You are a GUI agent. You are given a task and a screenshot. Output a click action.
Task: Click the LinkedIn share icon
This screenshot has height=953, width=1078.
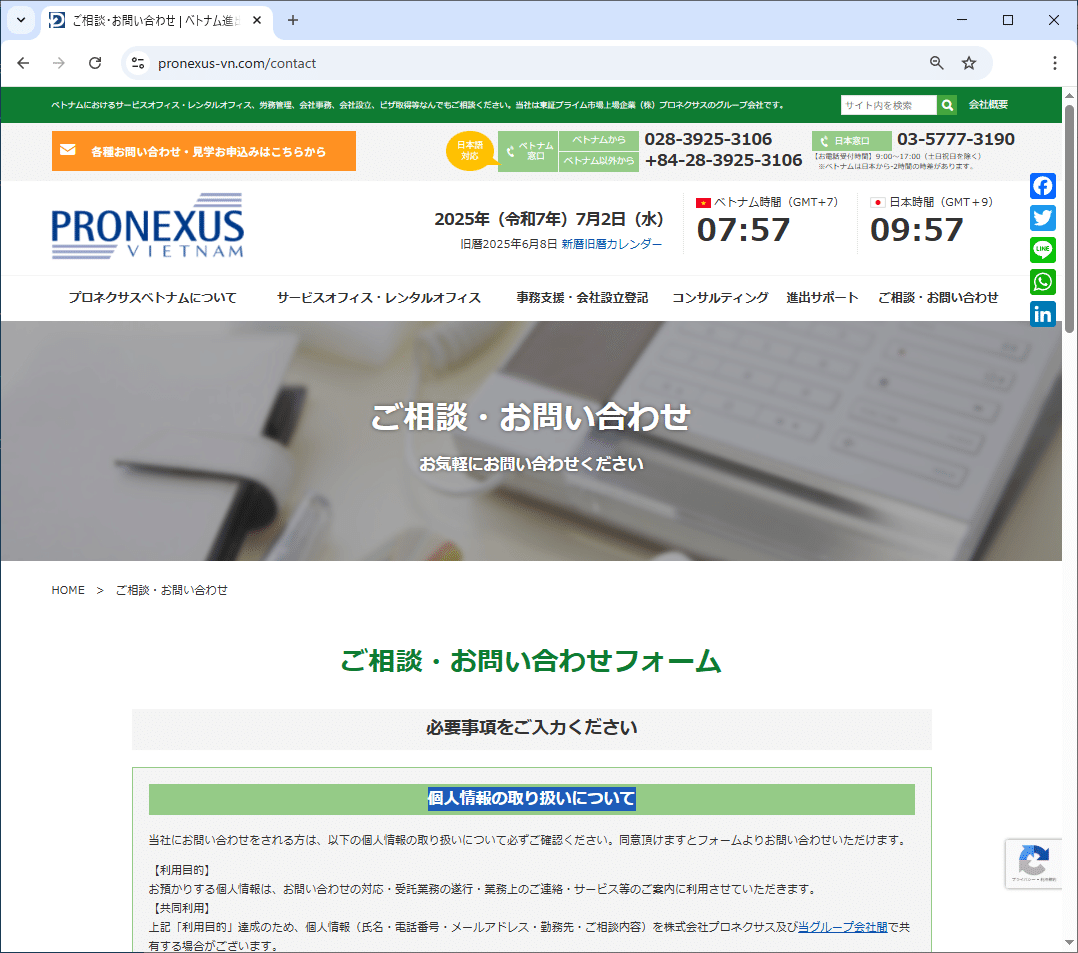click(1043, 314)
